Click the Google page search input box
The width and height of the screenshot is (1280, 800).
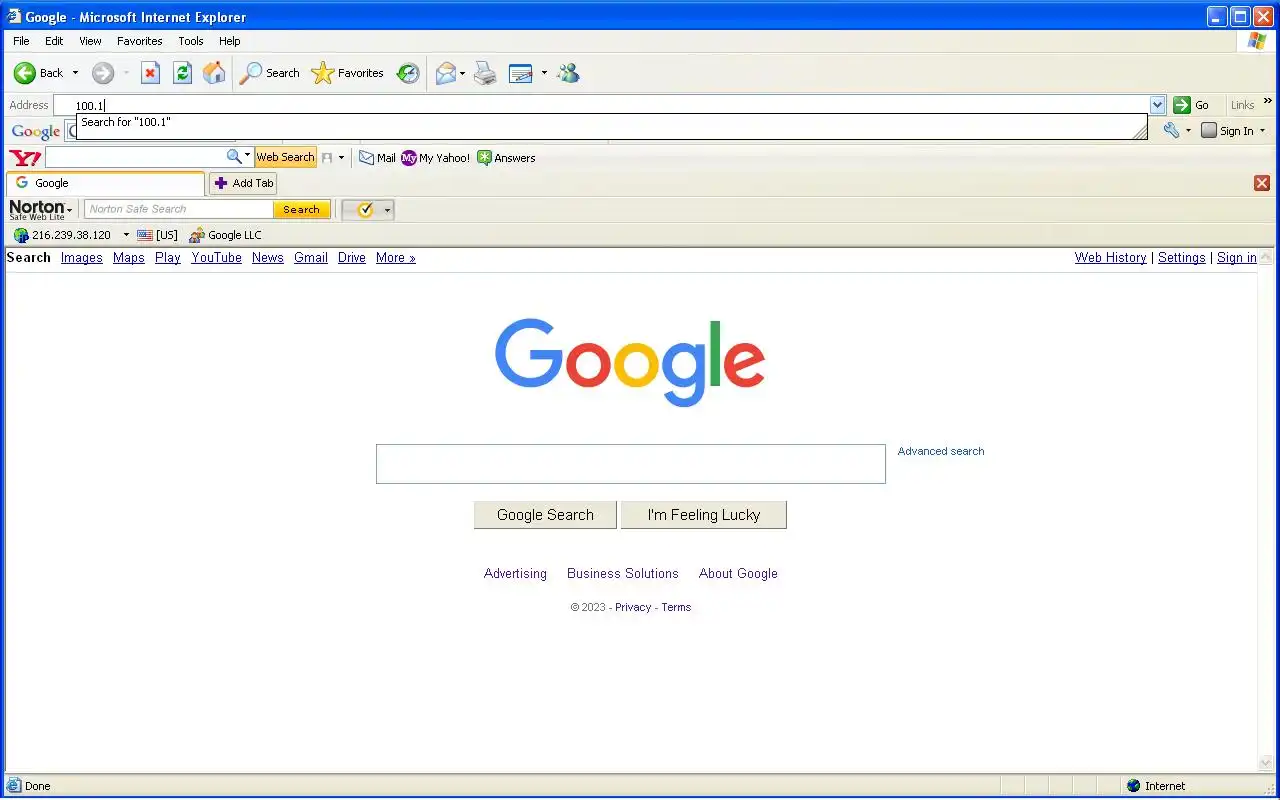click(x=631, y=464)
